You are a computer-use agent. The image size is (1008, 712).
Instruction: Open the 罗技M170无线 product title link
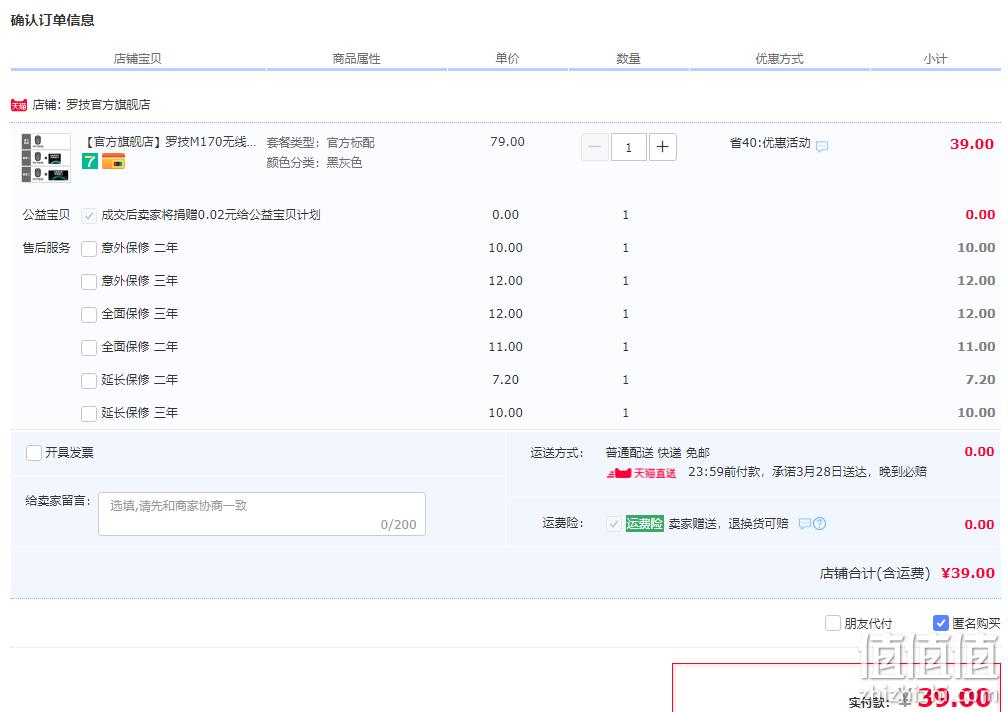tap(170, 142)
